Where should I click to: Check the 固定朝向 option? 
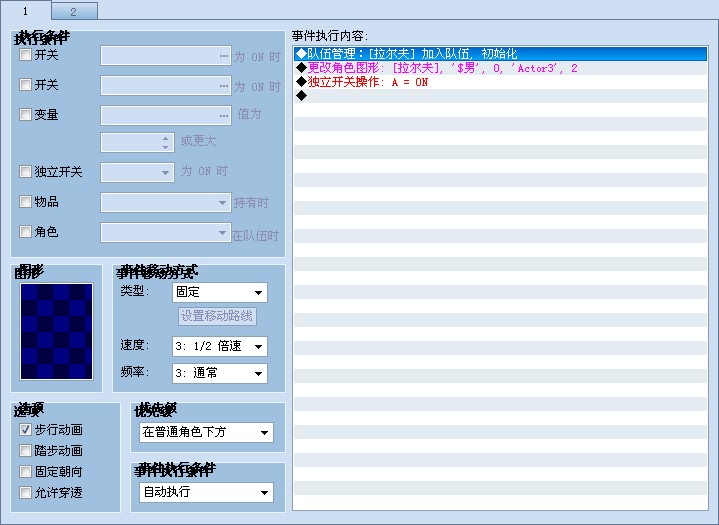25,471
